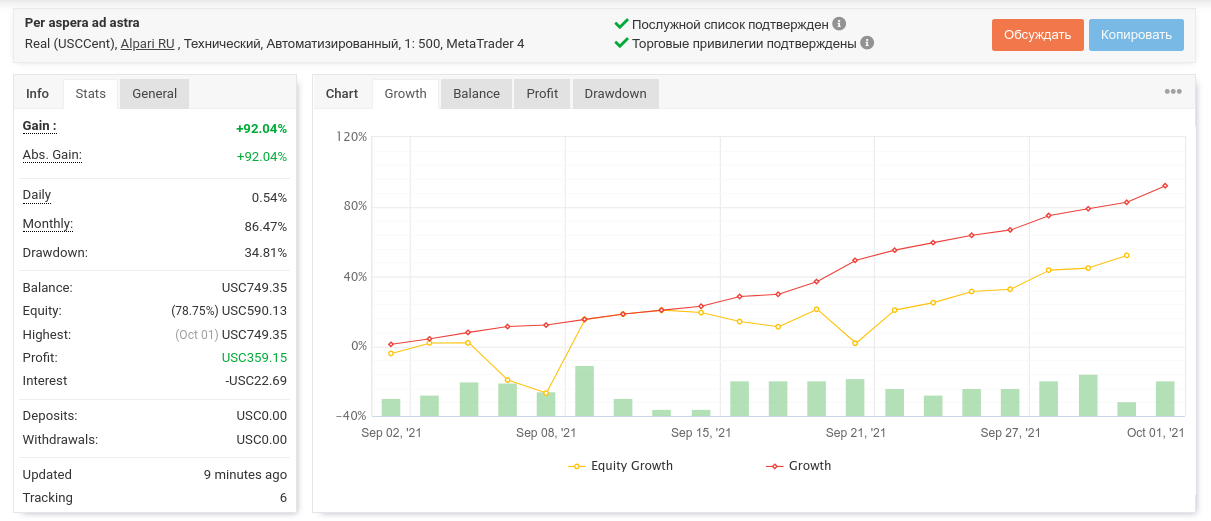Click the Daily label
The height and width of the screenshot is (521, 1211).
coord(37,195)
